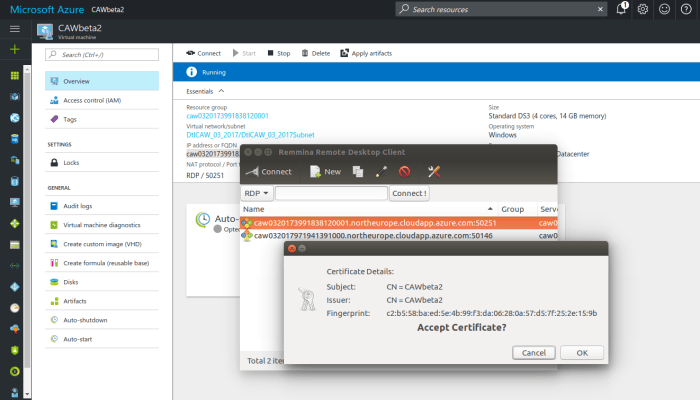Click the Start button in Azure toolbar
The width and height of the screenshot is (700, 400).
pyautogui.click(x=244, y=53)
